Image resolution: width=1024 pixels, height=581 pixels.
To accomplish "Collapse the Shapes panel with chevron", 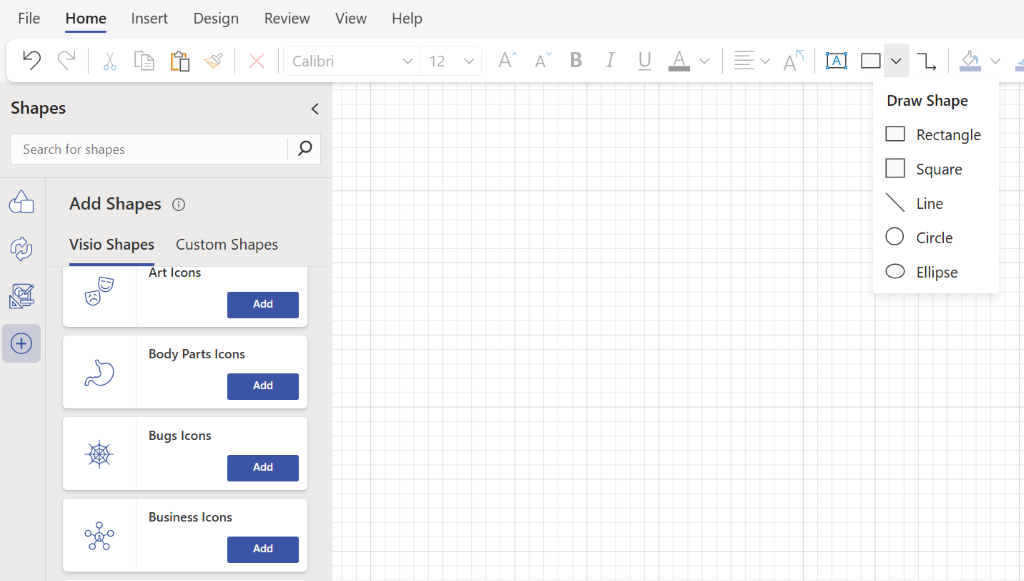I will (315, 109).
